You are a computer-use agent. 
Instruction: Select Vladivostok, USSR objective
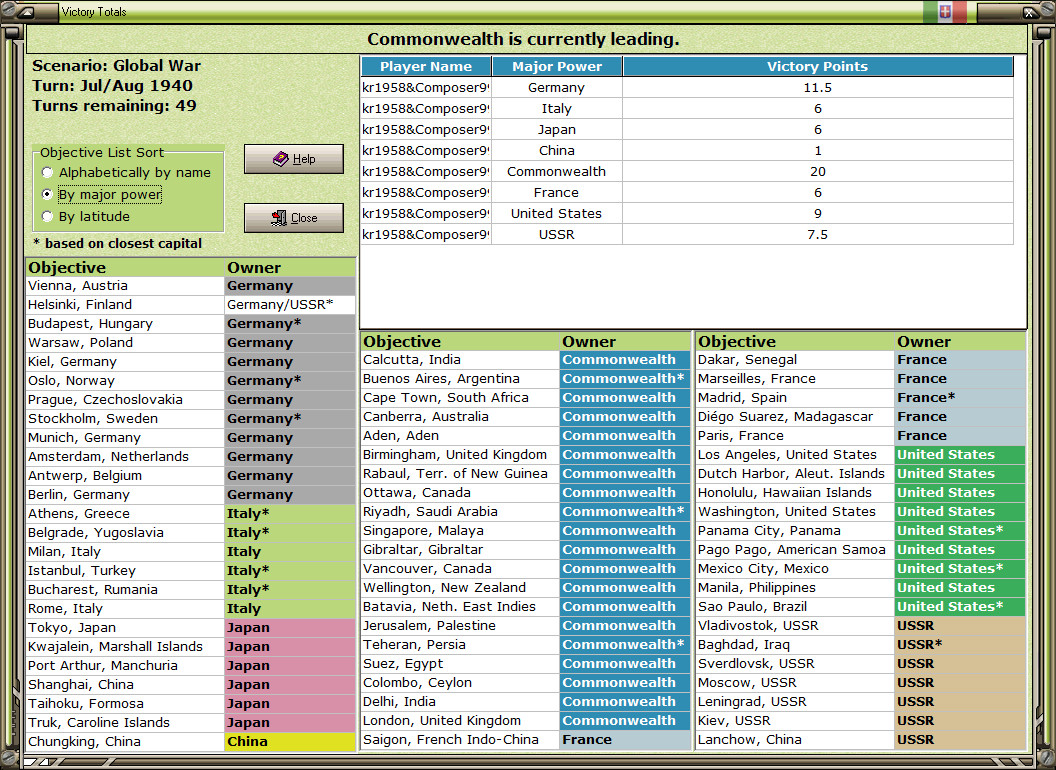click(x=795, y=625)
